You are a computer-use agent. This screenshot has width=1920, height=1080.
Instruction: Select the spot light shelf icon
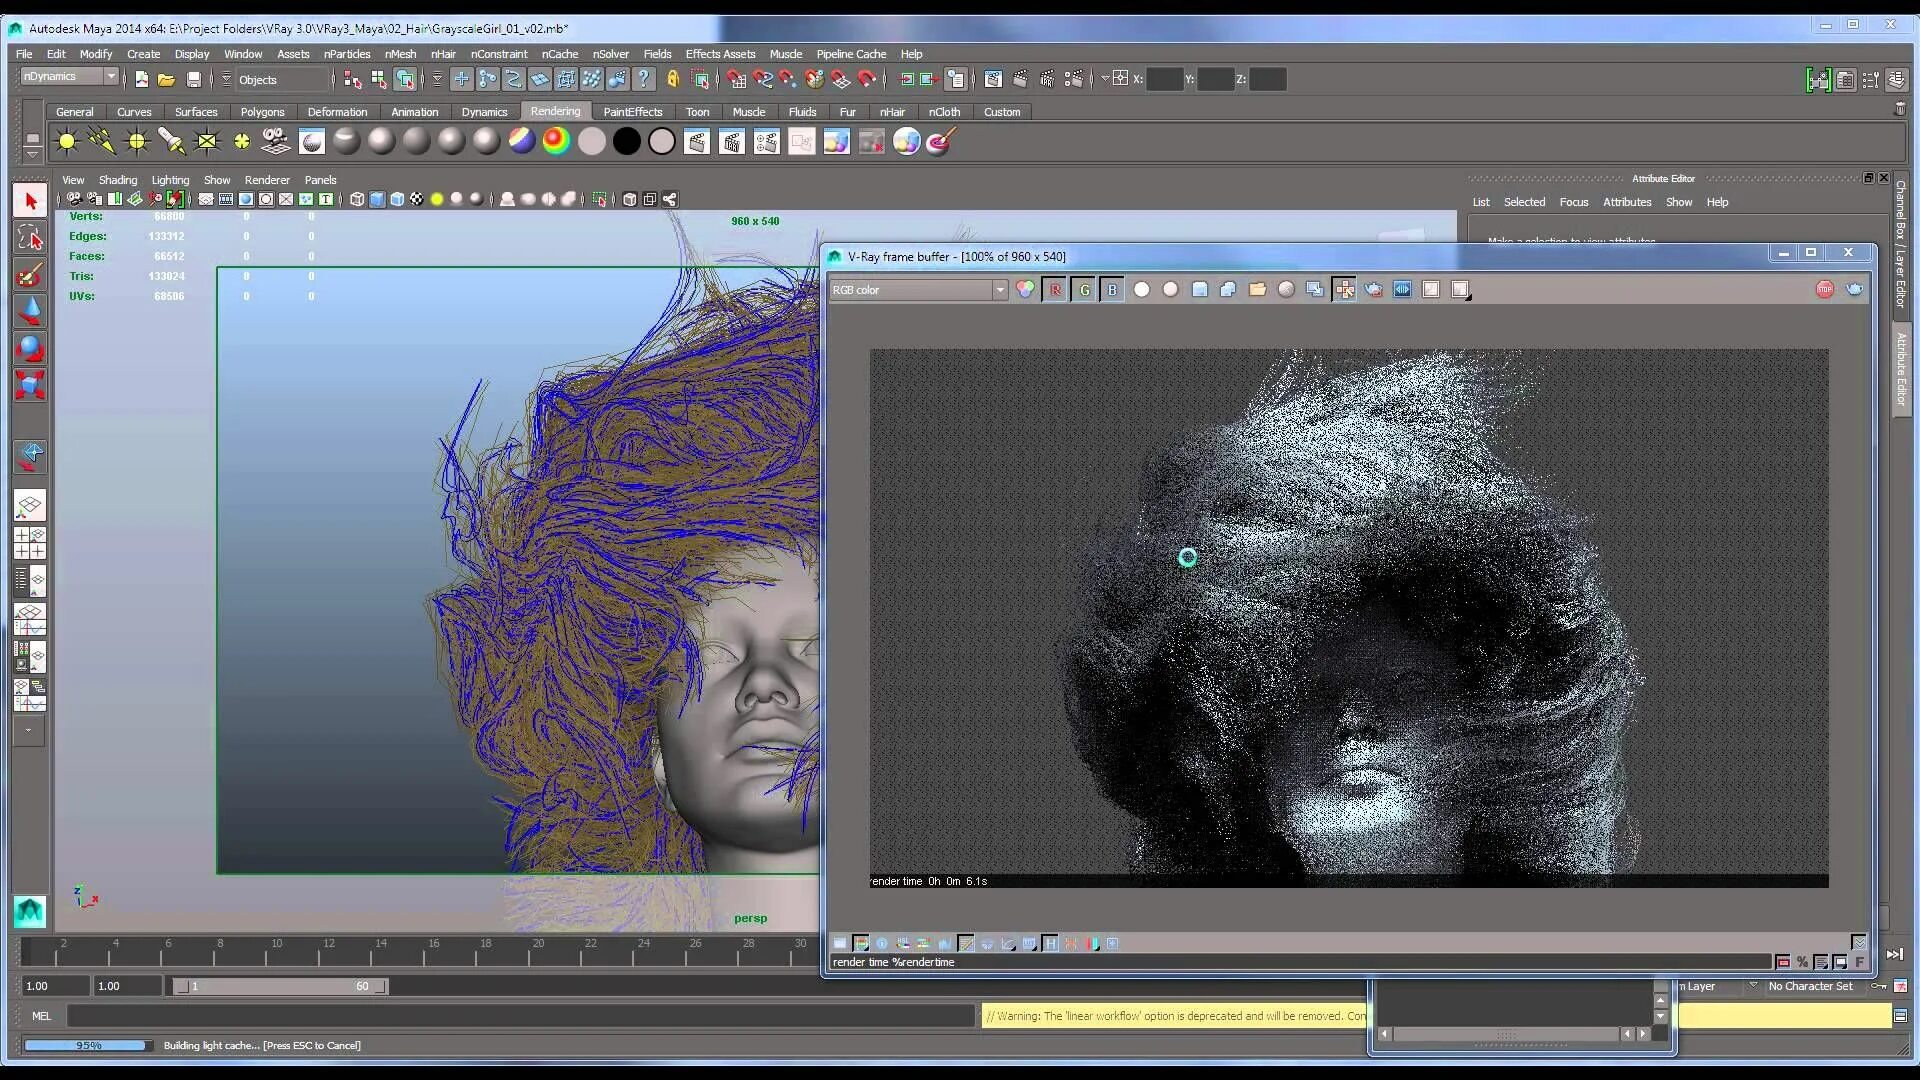coord(171,142)
